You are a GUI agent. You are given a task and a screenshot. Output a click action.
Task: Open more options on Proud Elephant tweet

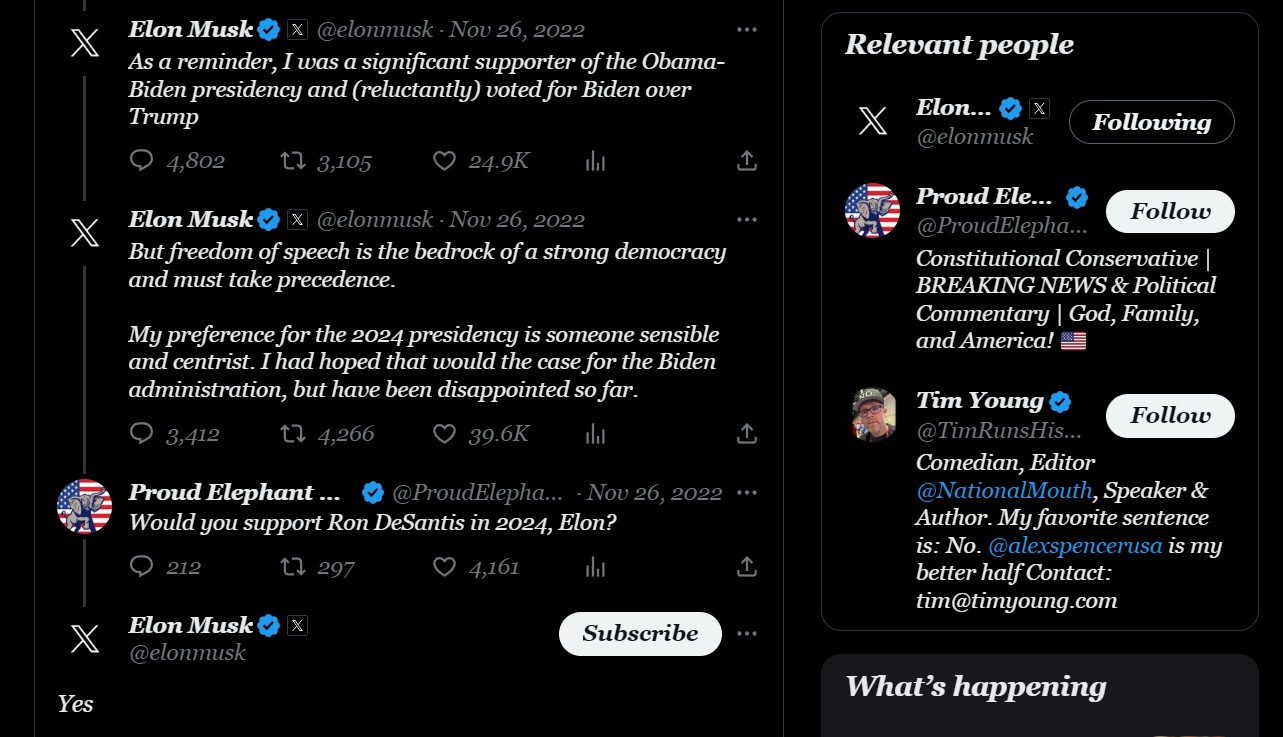[746, 492]
